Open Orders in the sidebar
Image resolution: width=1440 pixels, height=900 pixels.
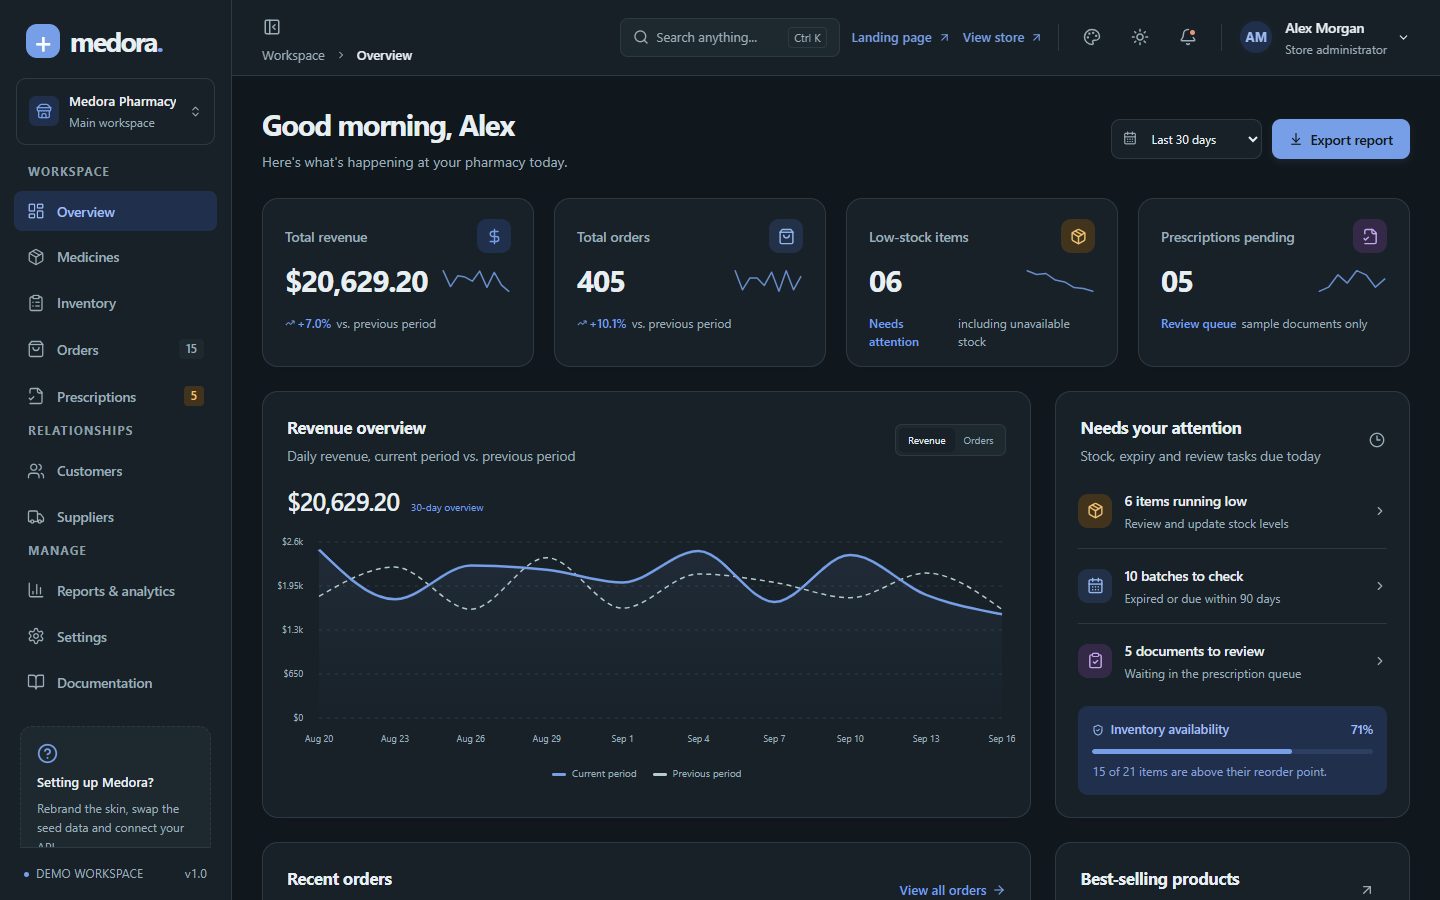click(x=115, y=350)
